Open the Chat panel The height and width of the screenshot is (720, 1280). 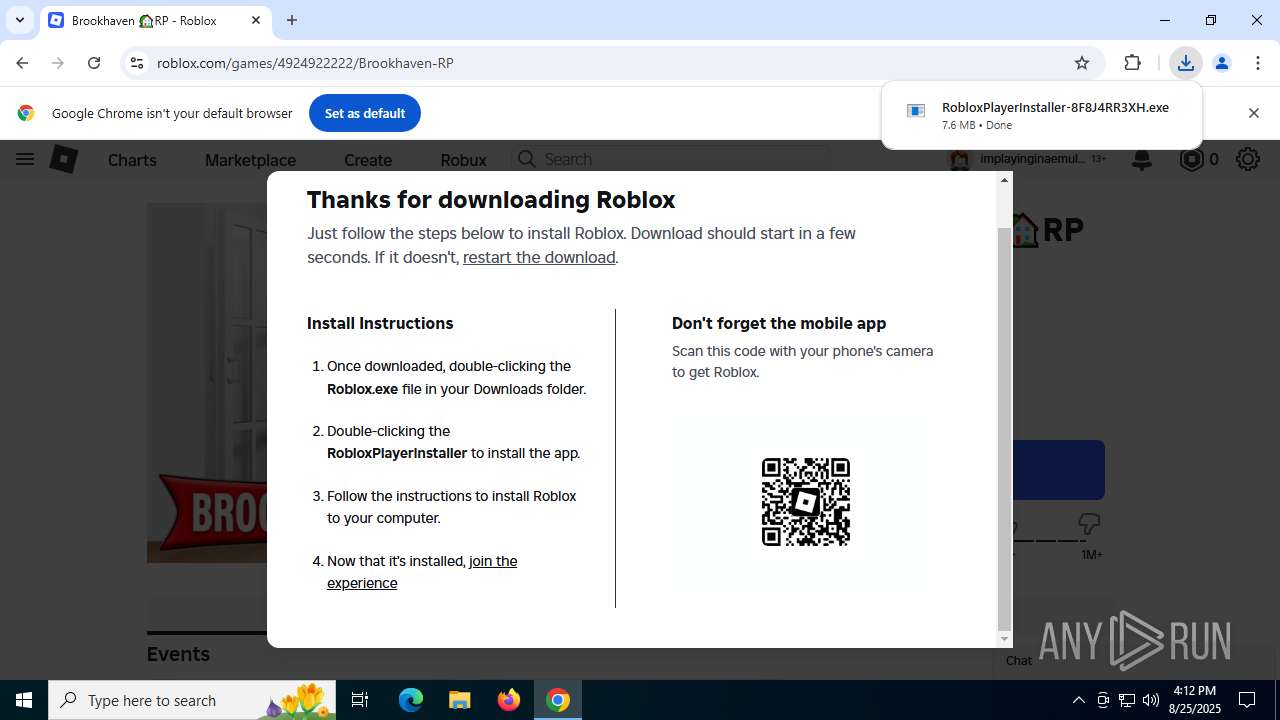(1019, 660)
